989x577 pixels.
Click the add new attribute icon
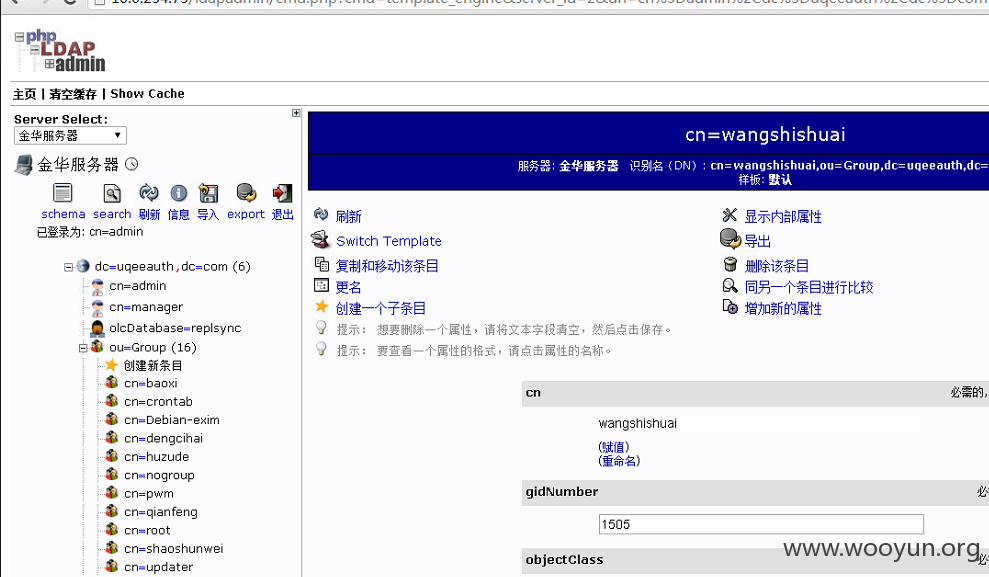(x=730, y=307)
